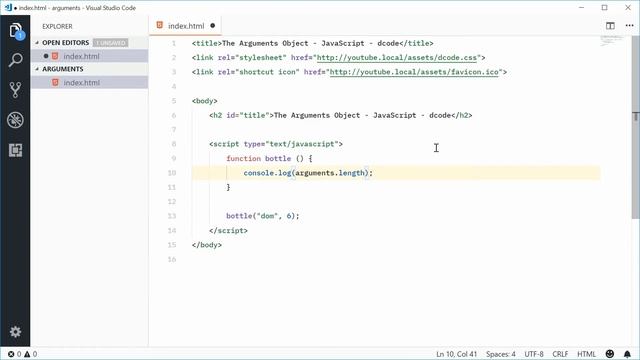Click HTML file icon in index.html tab
This screenshot has height=360, width=640.
tap(160, 25)
